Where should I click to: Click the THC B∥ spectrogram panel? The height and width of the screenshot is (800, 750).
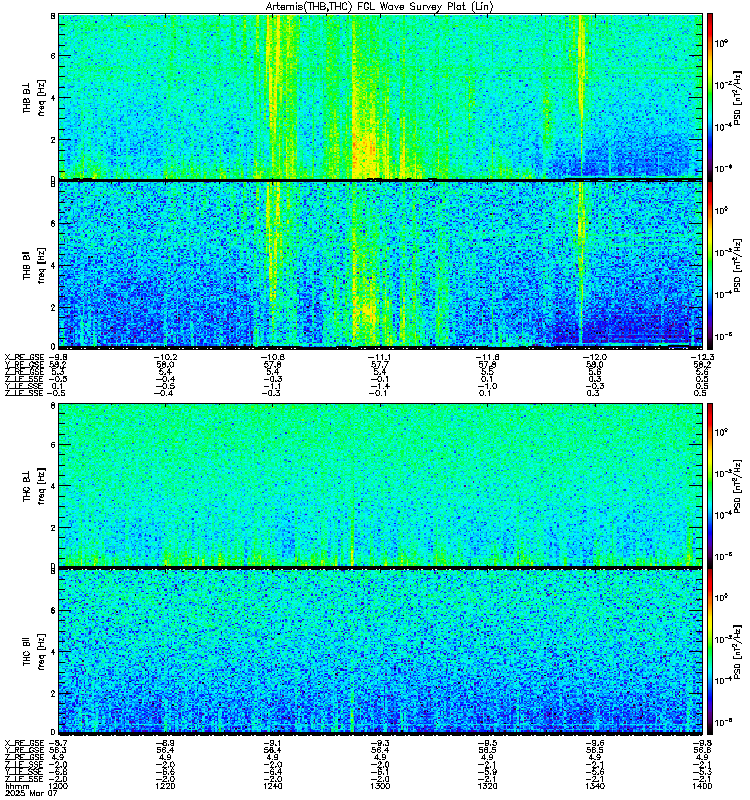click(381, 651)
